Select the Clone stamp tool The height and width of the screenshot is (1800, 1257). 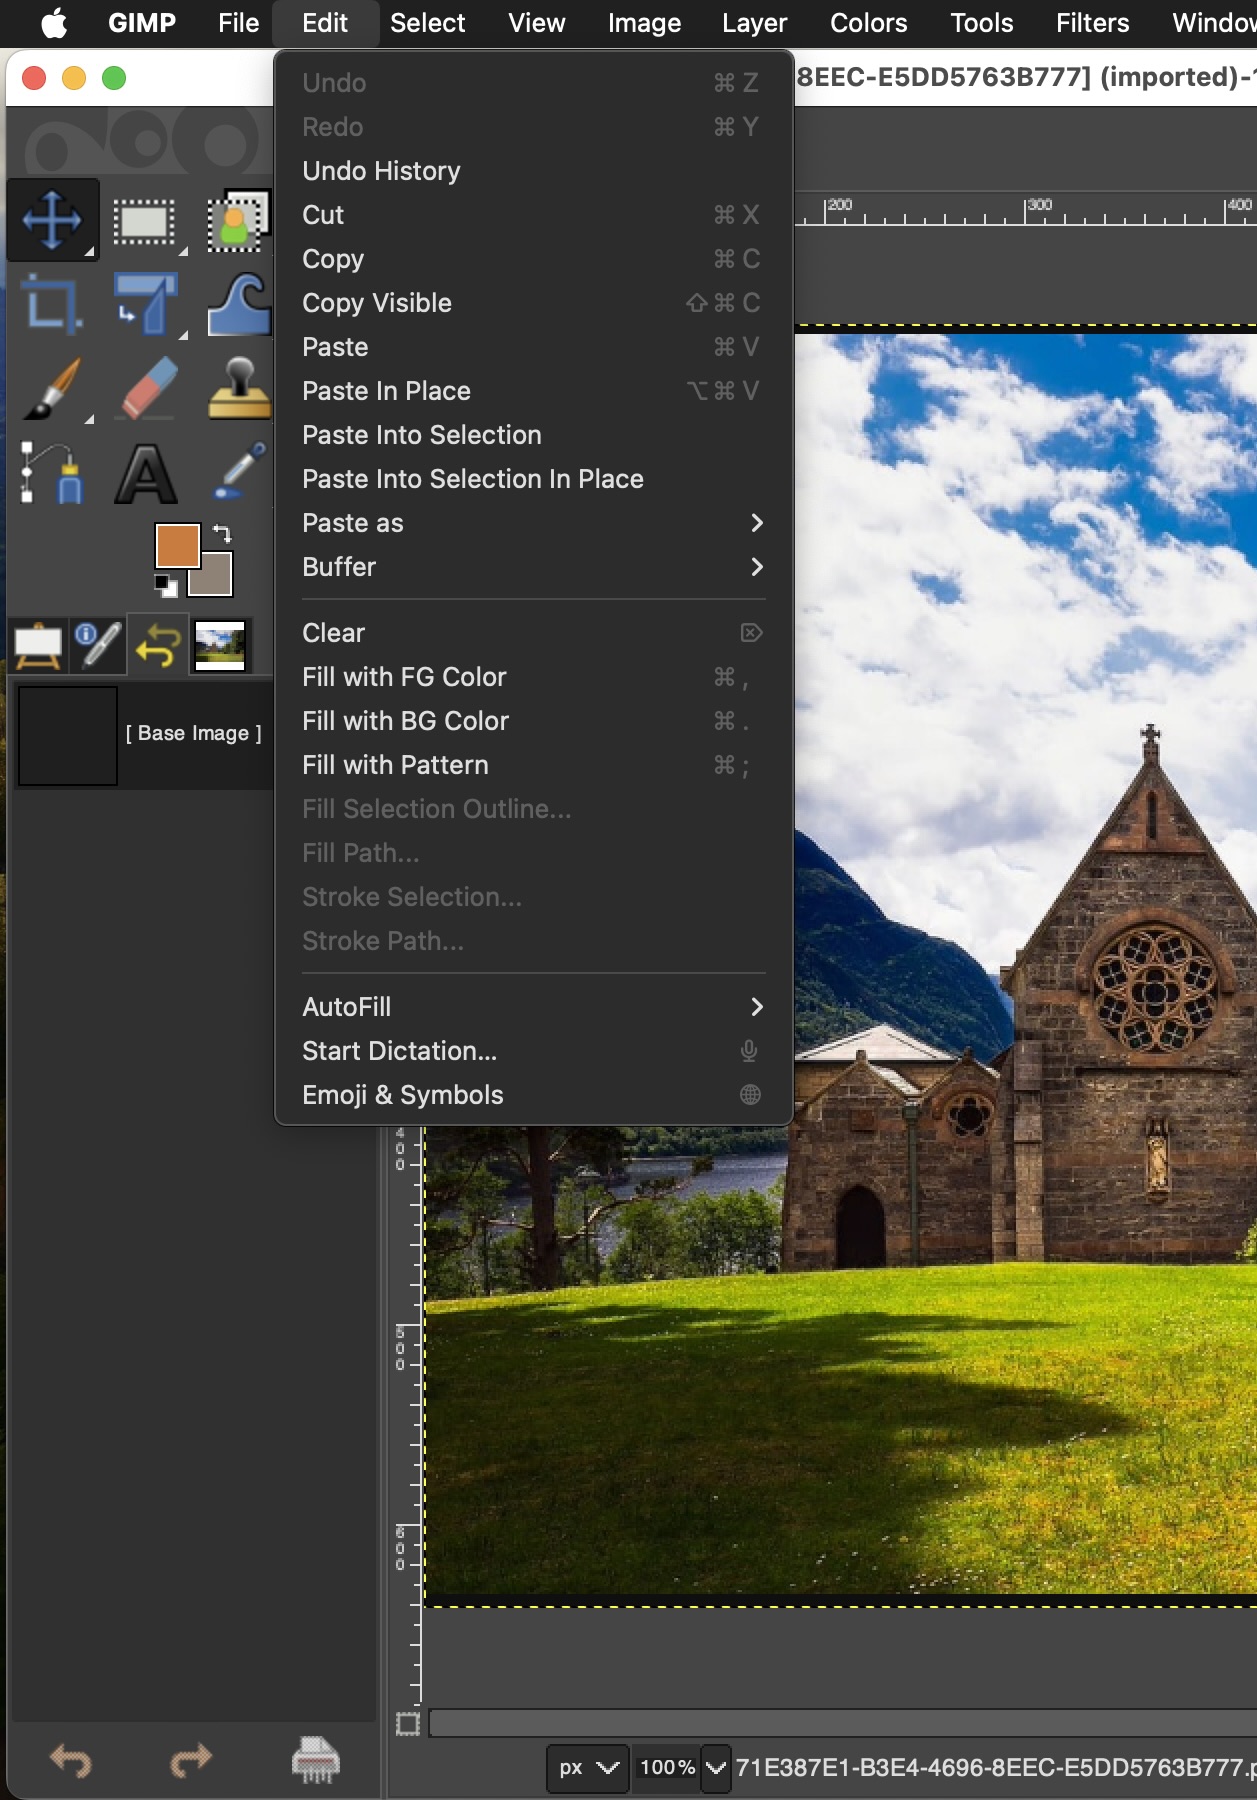(x=238, y=389)
